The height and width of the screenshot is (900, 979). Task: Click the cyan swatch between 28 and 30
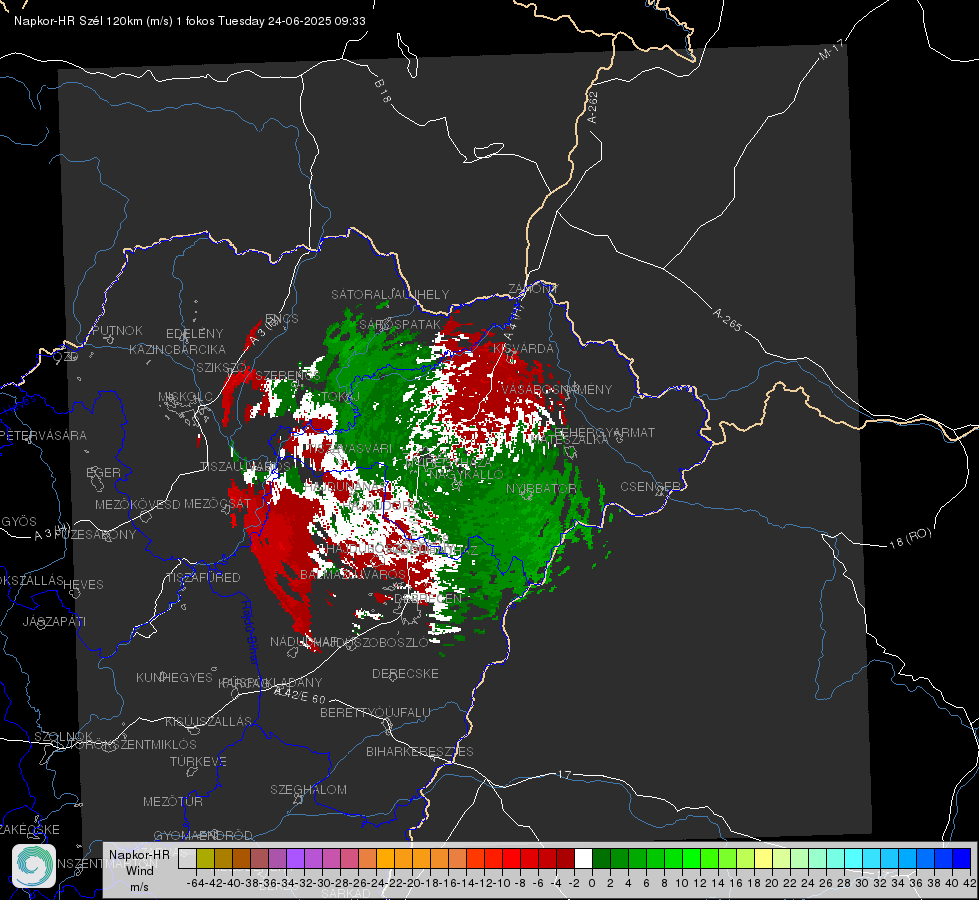pyautogui.click(x=853, y=859)
